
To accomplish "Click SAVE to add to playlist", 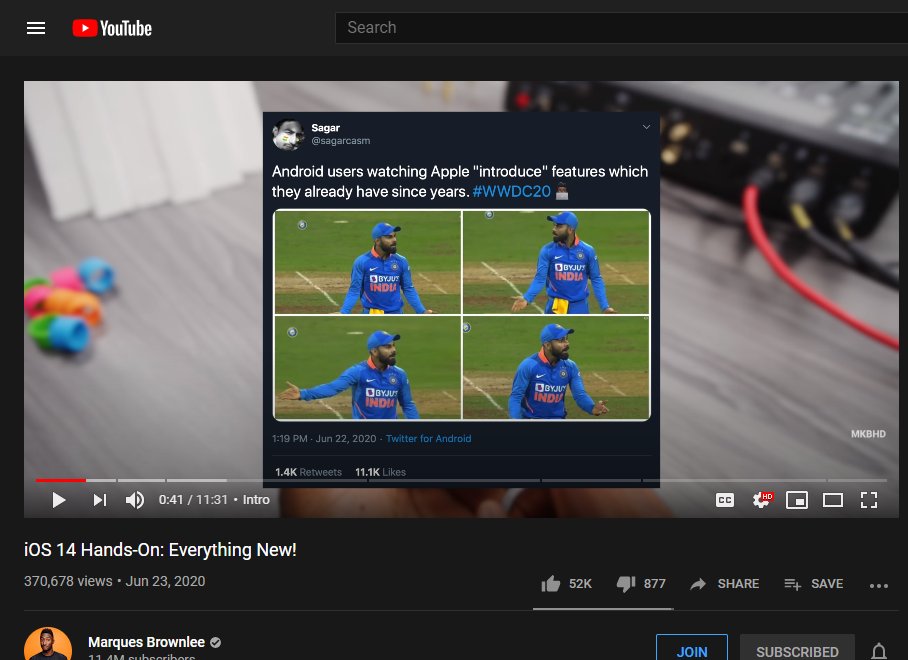I will click(814, 584).
